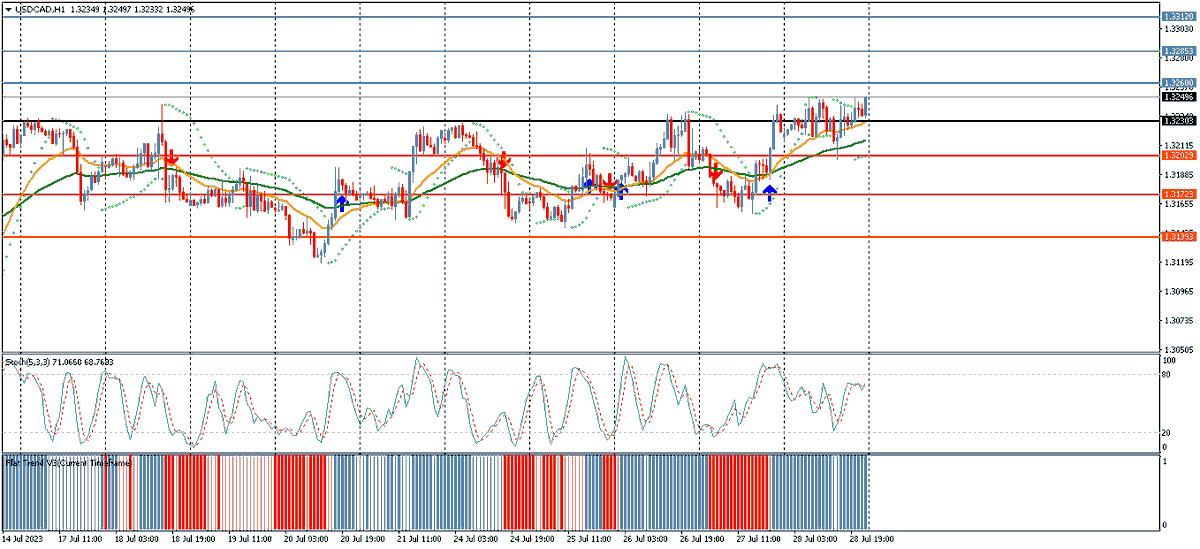Click the 20 level on Stochastic scale
The image size is (1200, 549).
click(x=1168, y=432)
